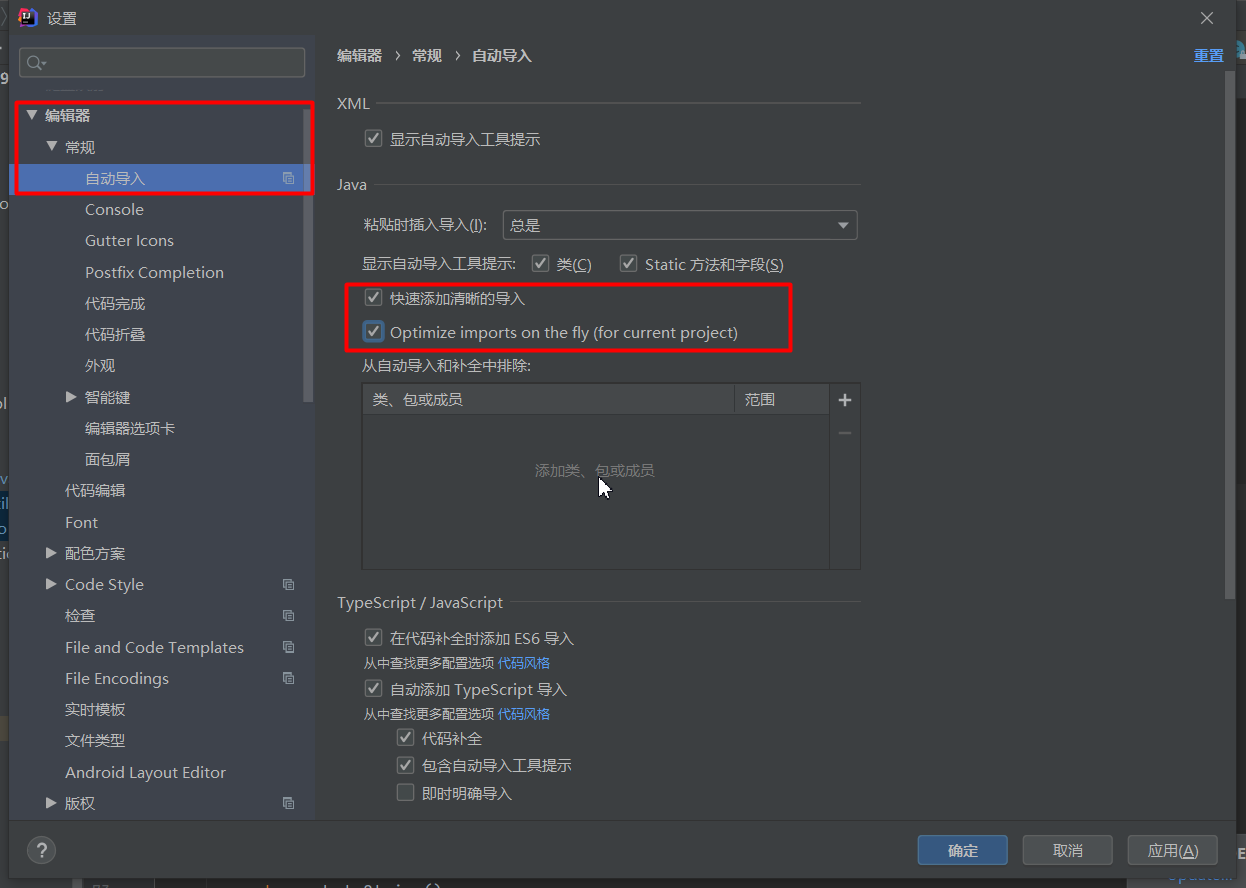Click the minus icon beside exclusion table

[x=845, y=433]
